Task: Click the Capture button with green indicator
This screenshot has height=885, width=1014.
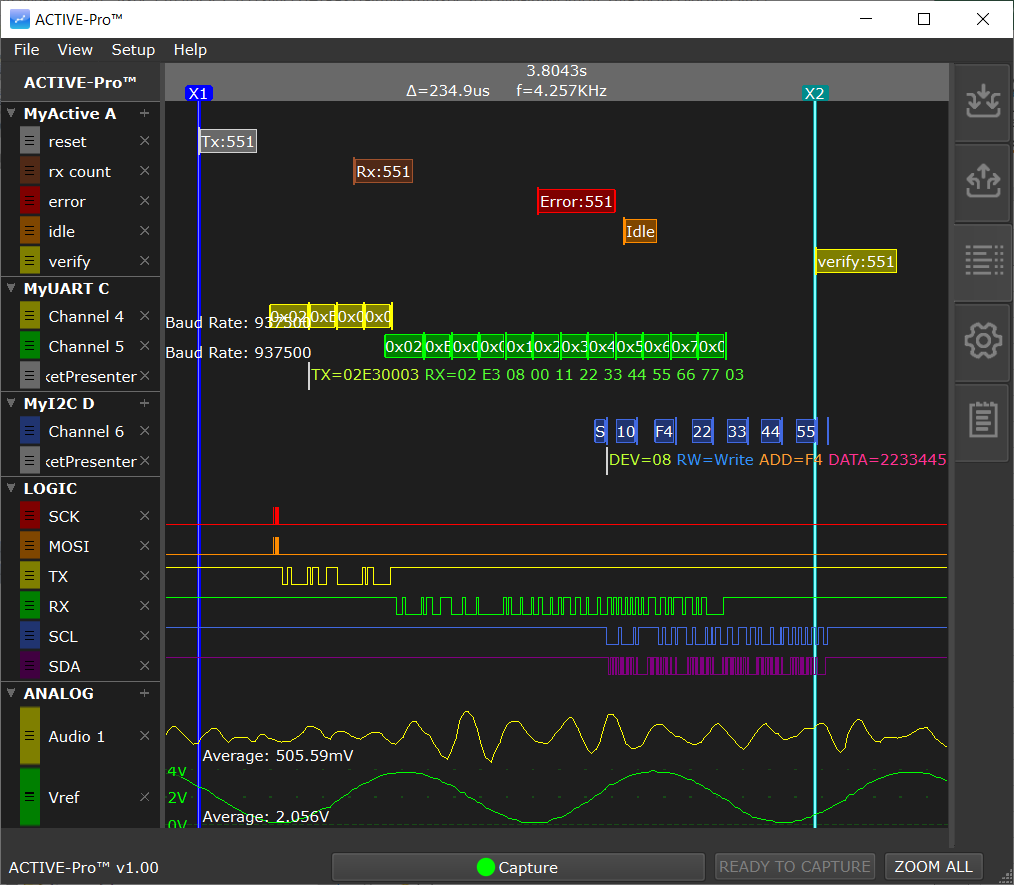Action: pos(518,866)
